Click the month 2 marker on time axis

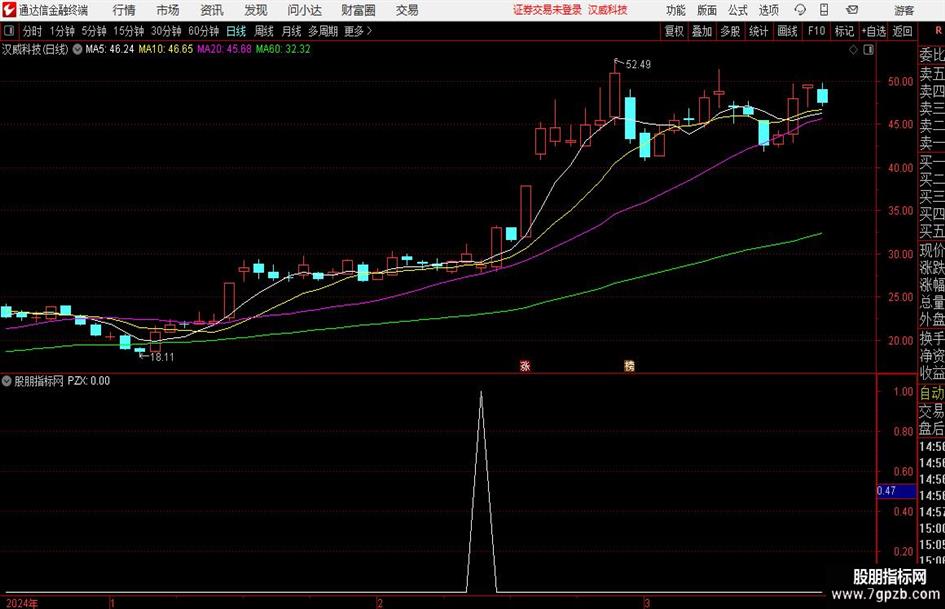(x=380, y=603)
